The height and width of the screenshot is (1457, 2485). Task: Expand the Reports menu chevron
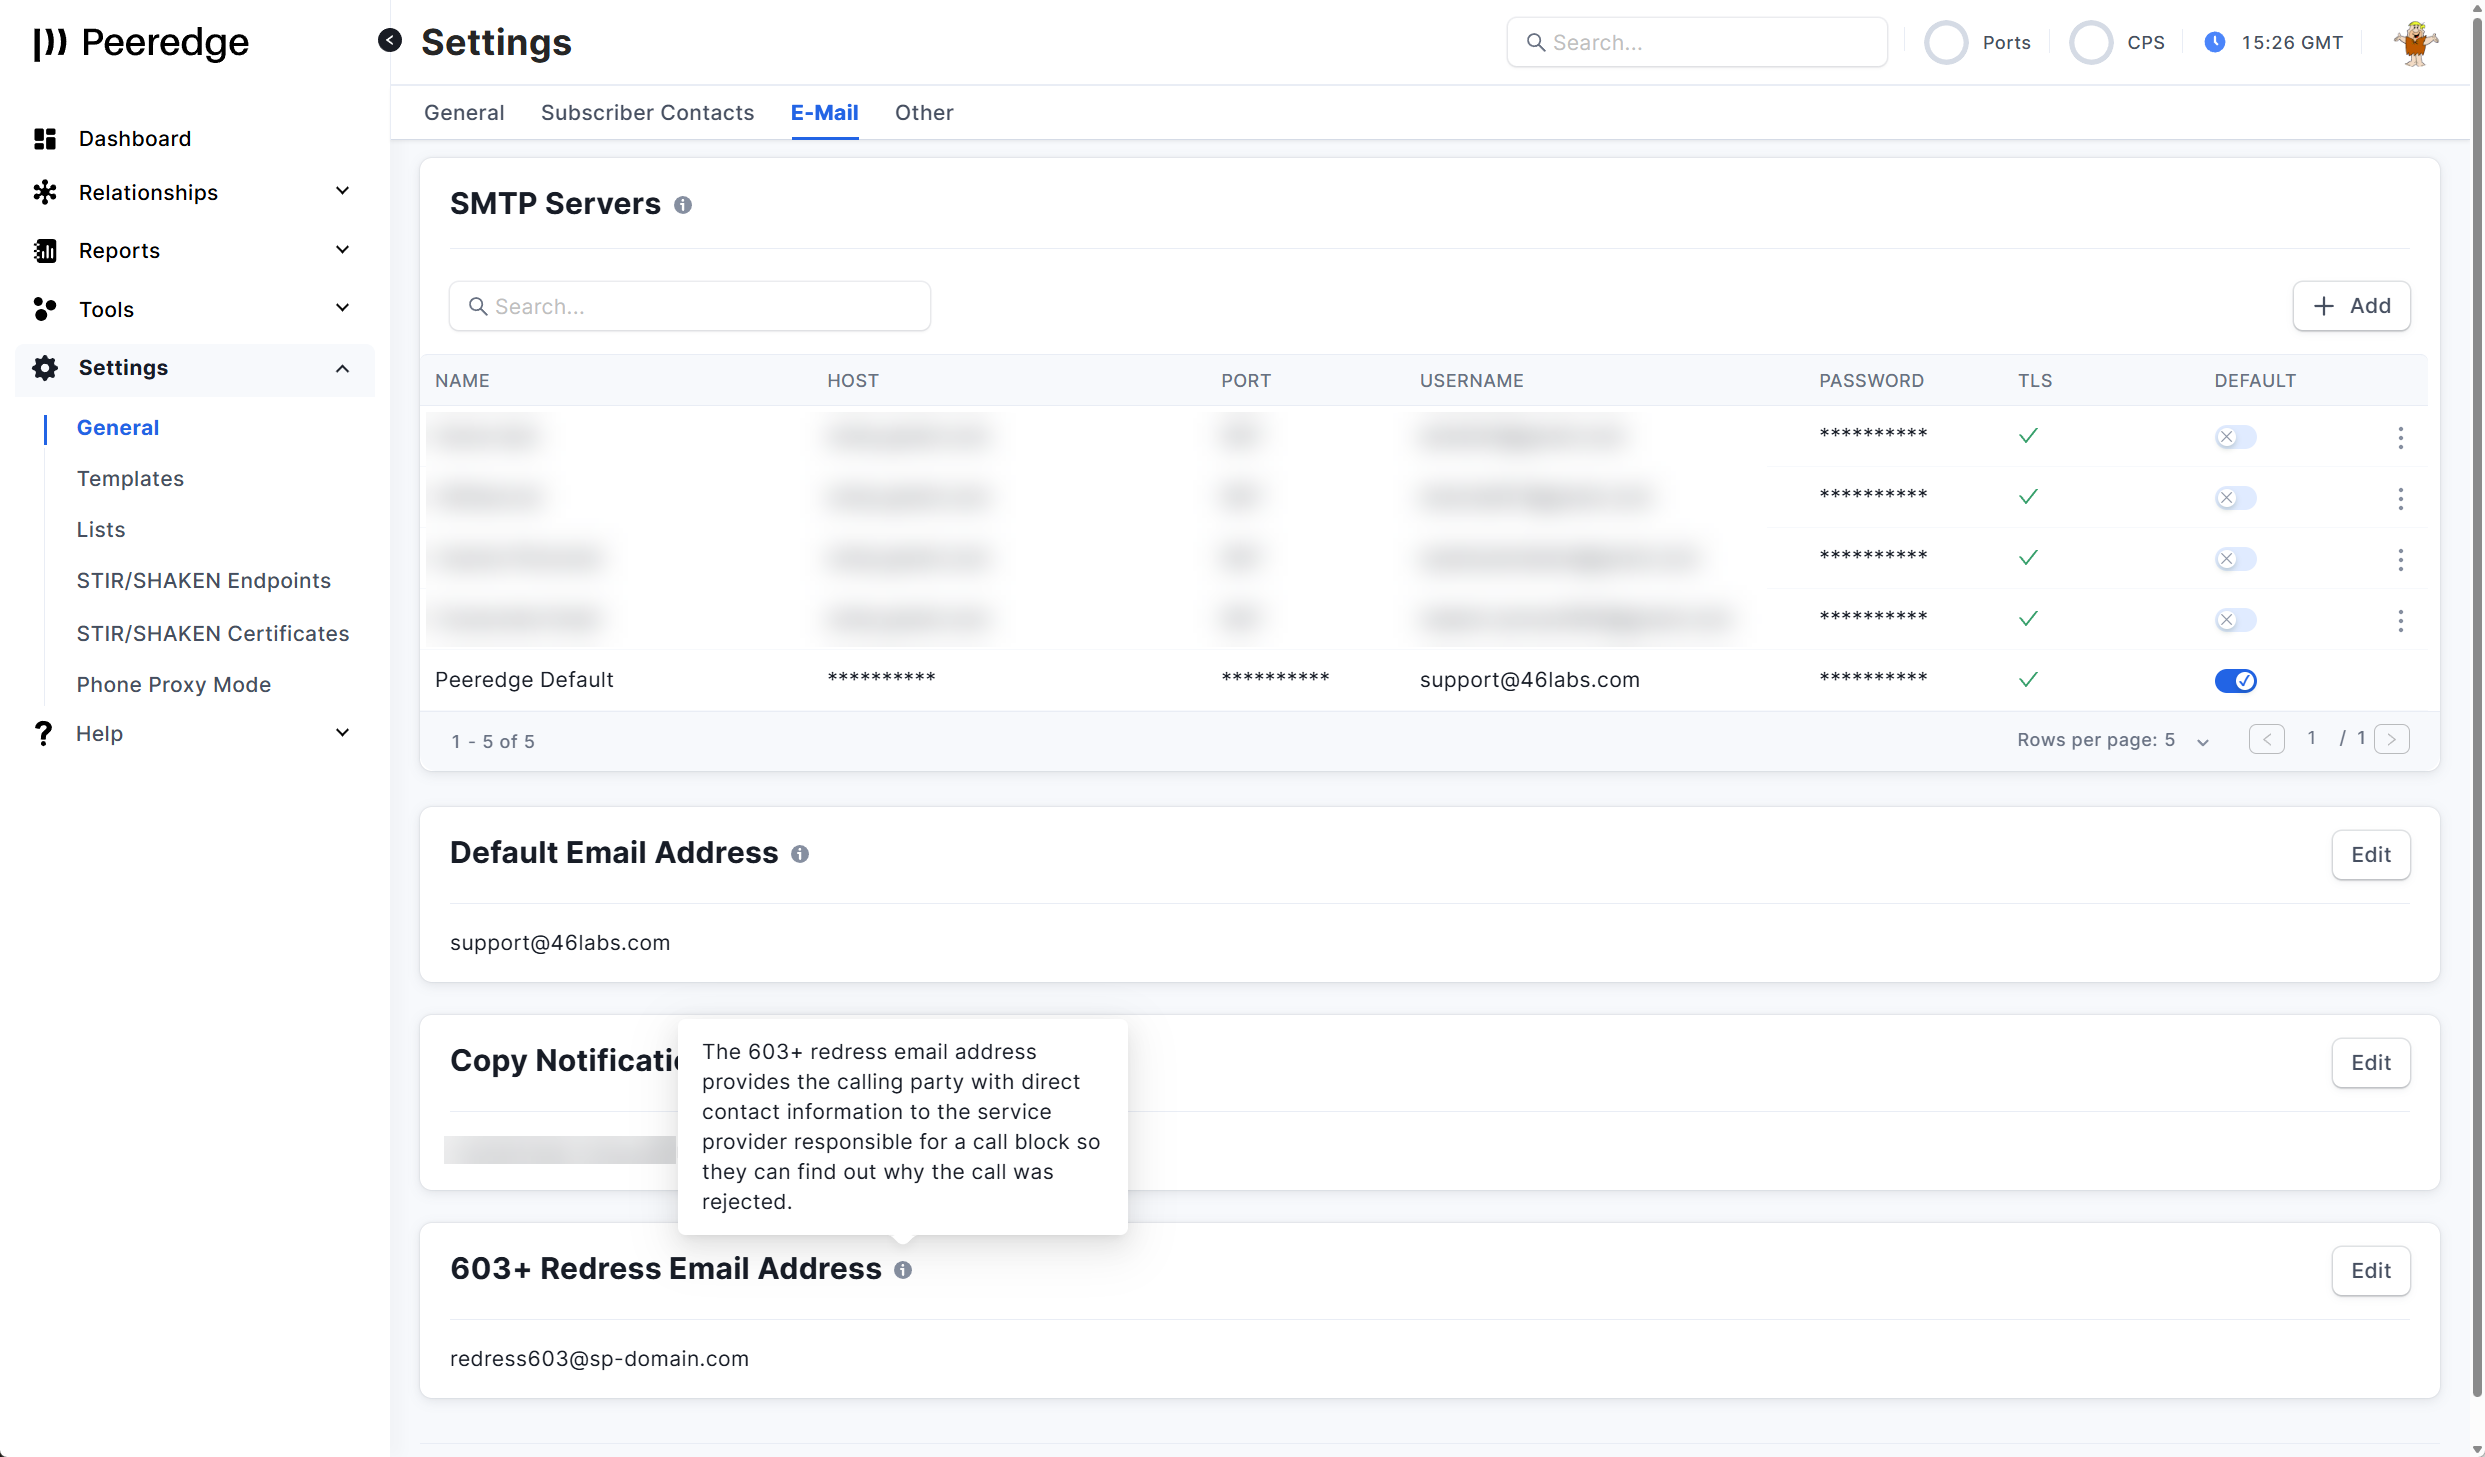tap(342, 250)
